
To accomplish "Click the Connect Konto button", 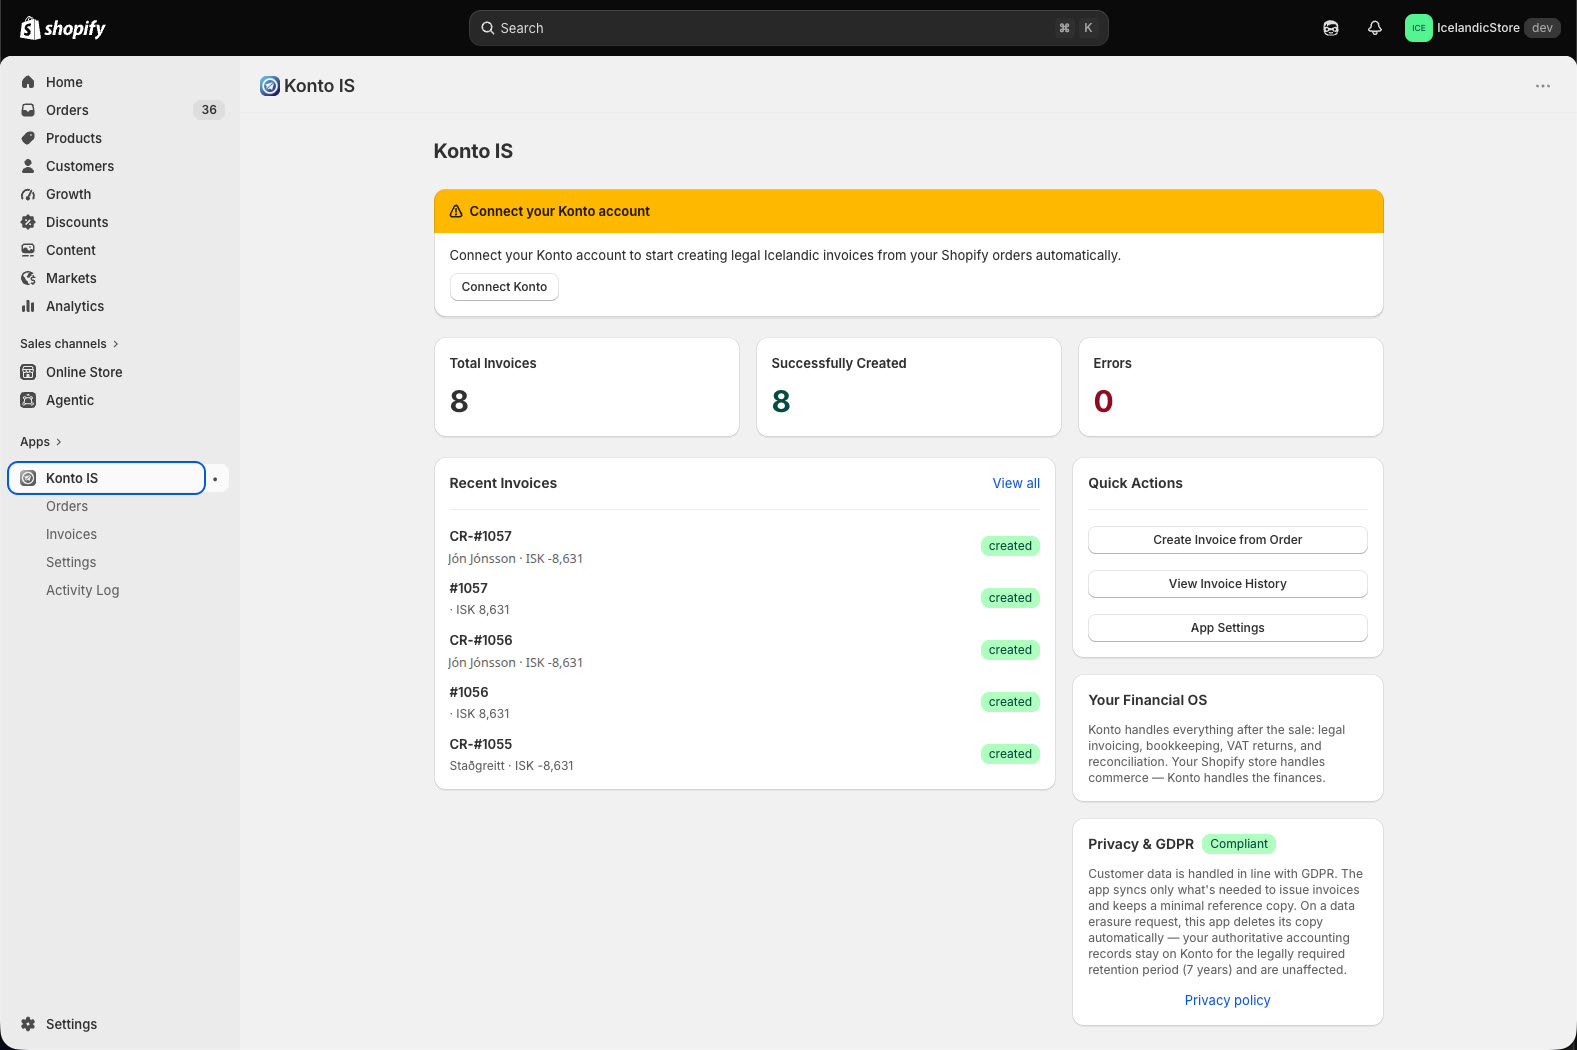I will tap(504, 287).
